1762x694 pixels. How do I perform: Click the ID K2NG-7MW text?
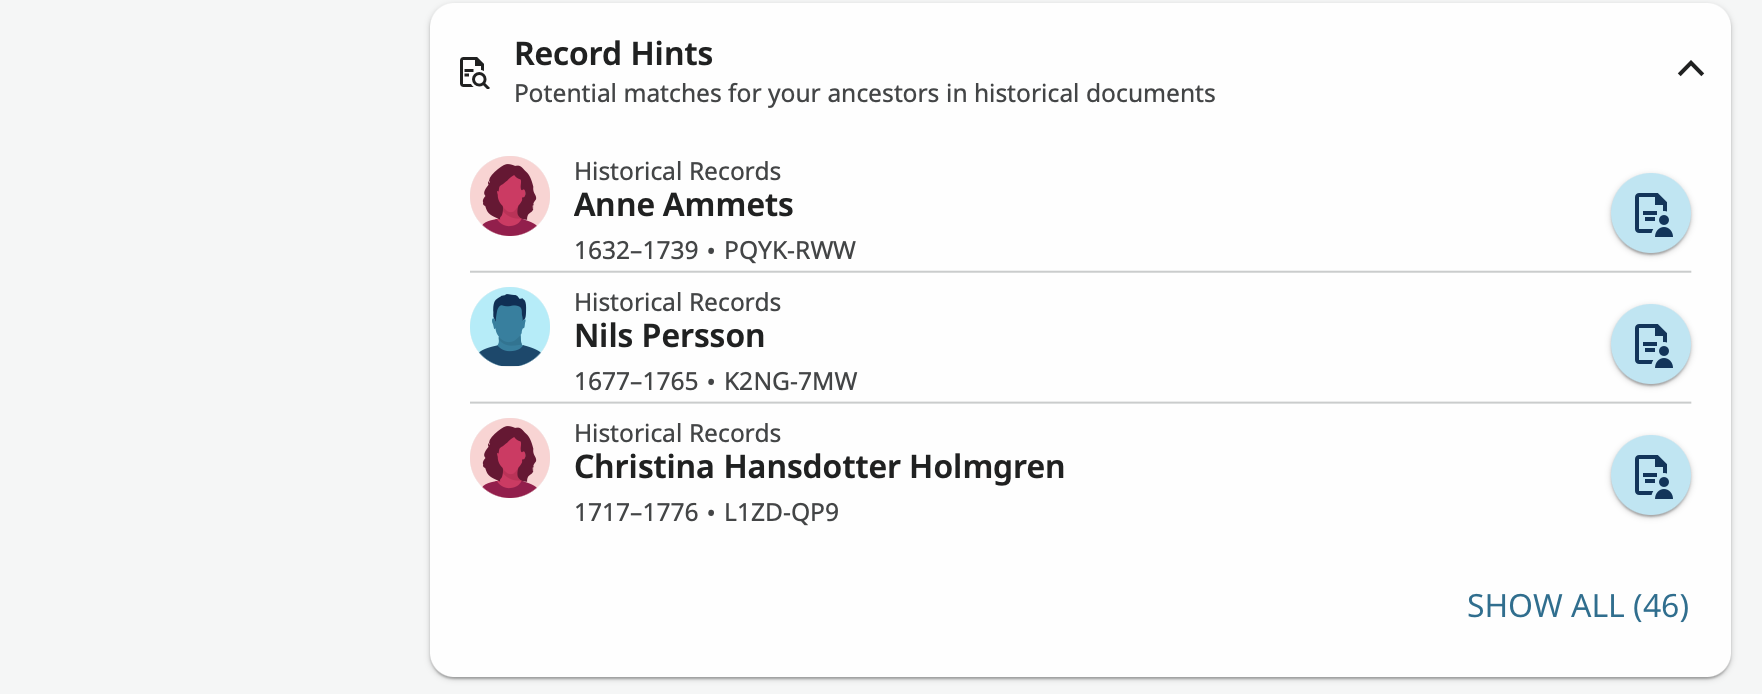pos(790,381)
